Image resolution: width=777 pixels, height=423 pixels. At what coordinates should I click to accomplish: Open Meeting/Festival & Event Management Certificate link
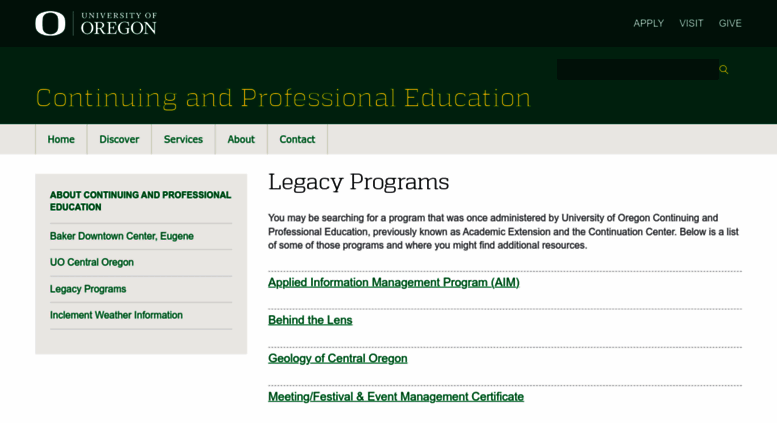click(x=396, y=397)
